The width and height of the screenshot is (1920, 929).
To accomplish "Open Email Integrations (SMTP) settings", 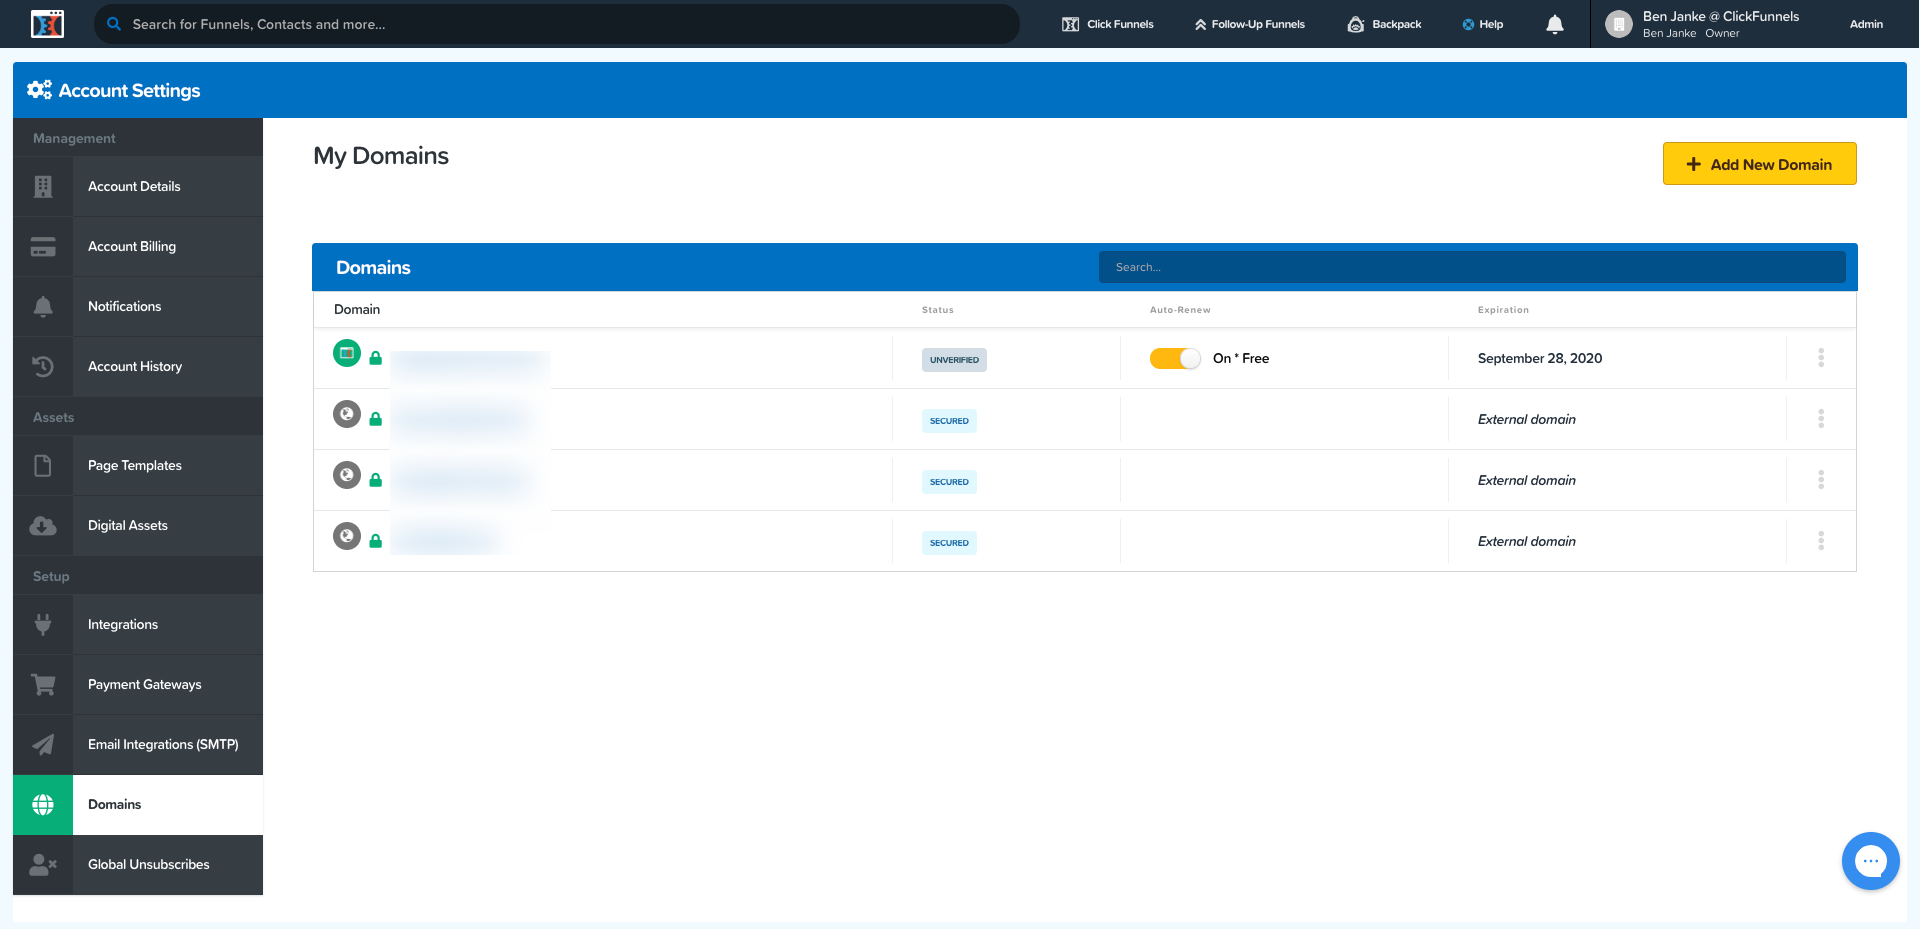I will tap(162, 745).
